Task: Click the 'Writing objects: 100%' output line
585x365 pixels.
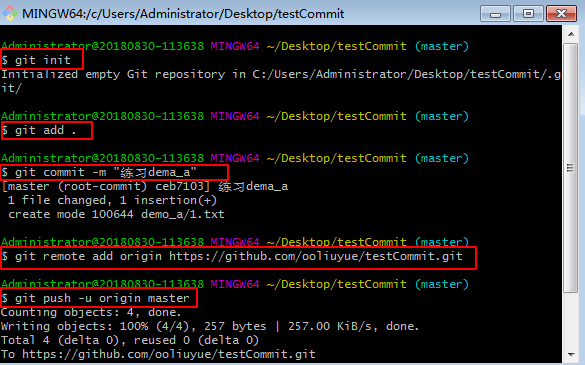Action: click(x=210, y=326)
